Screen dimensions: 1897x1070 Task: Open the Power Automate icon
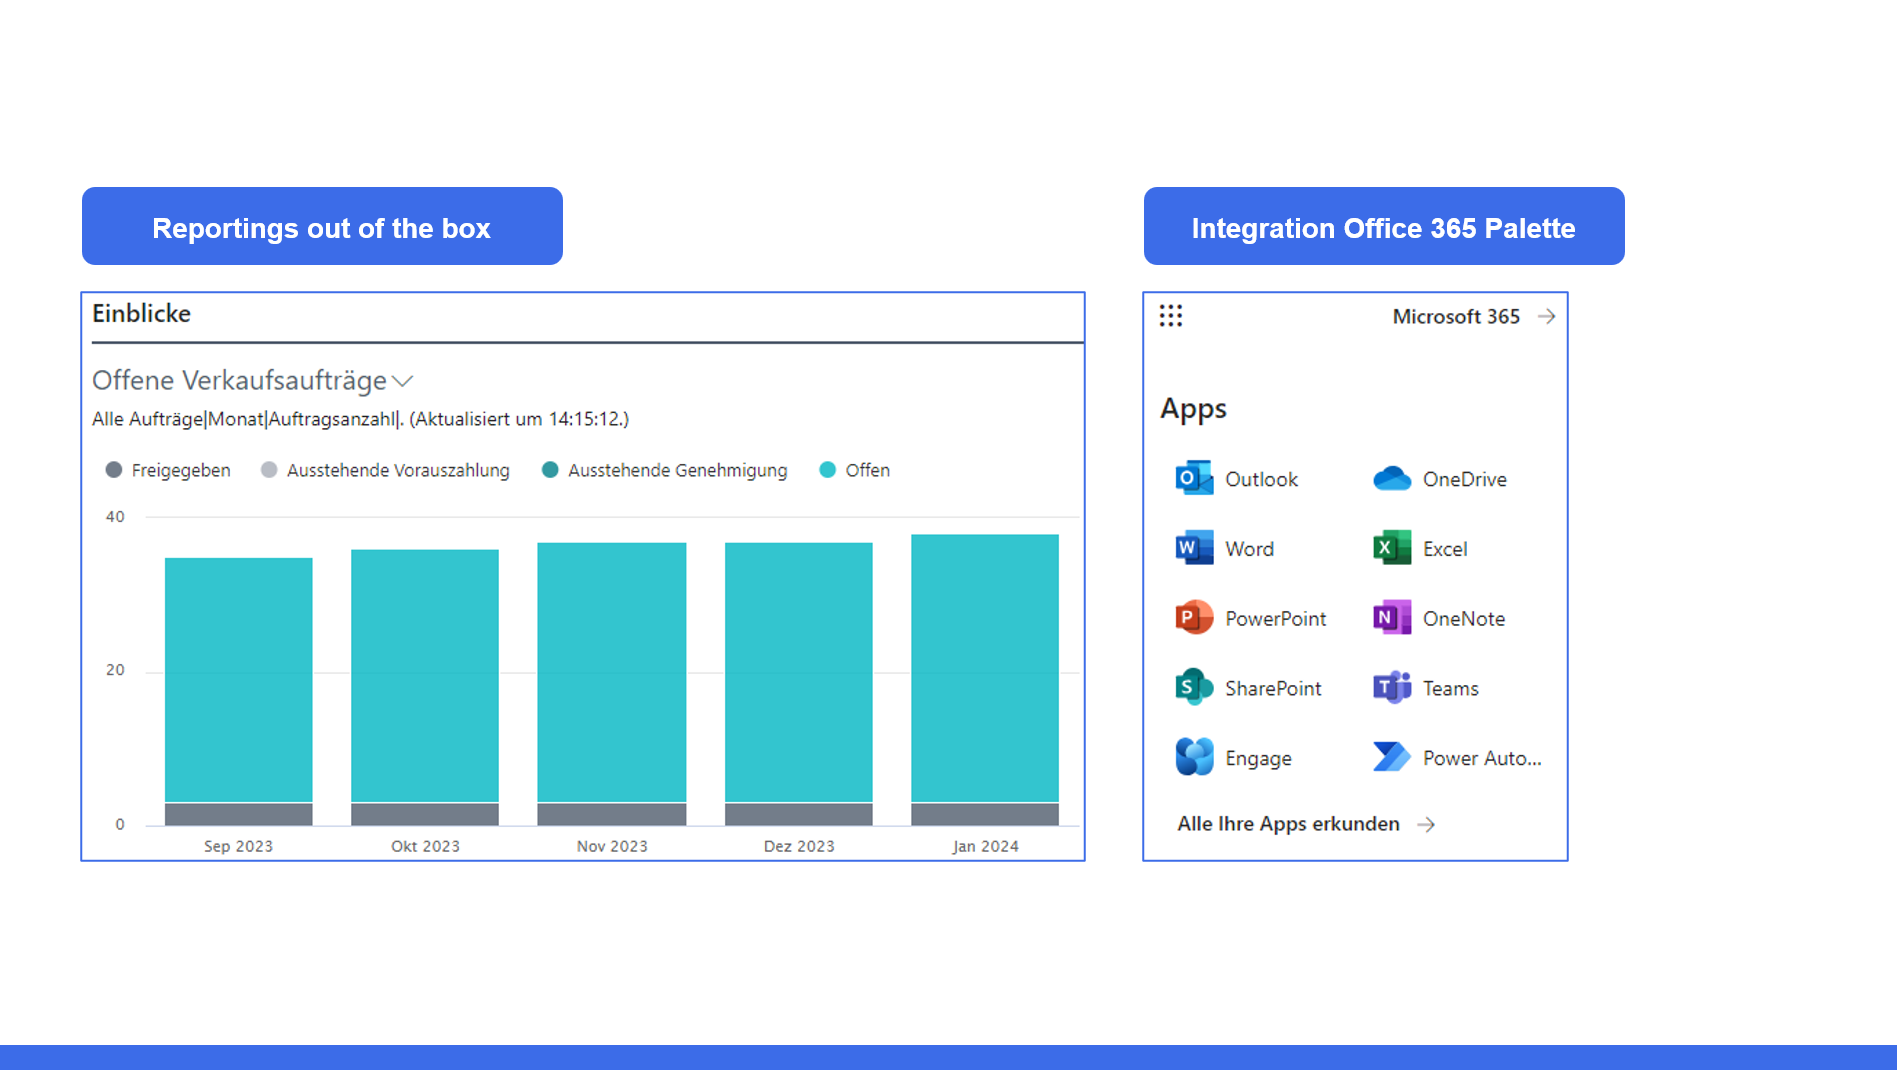[1392, 757]
